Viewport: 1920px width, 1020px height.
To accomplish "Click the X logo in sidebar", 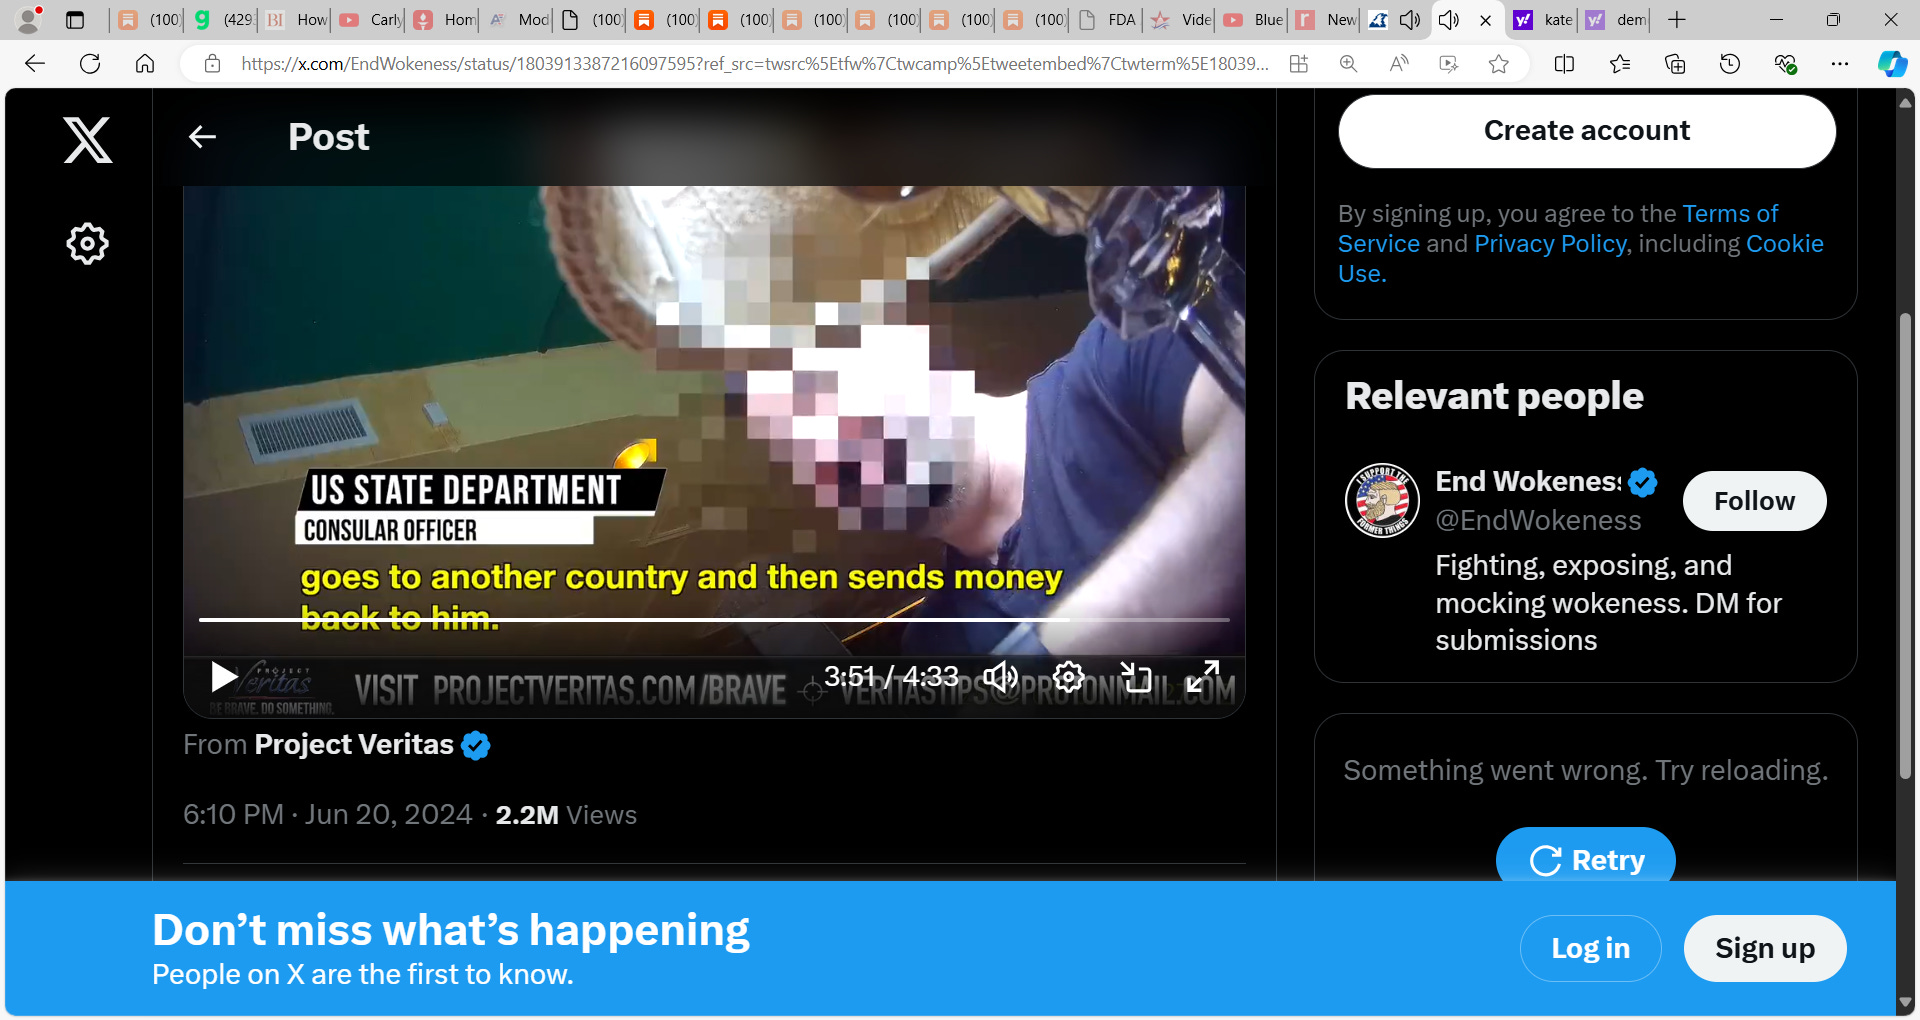I will click(88, 139).
